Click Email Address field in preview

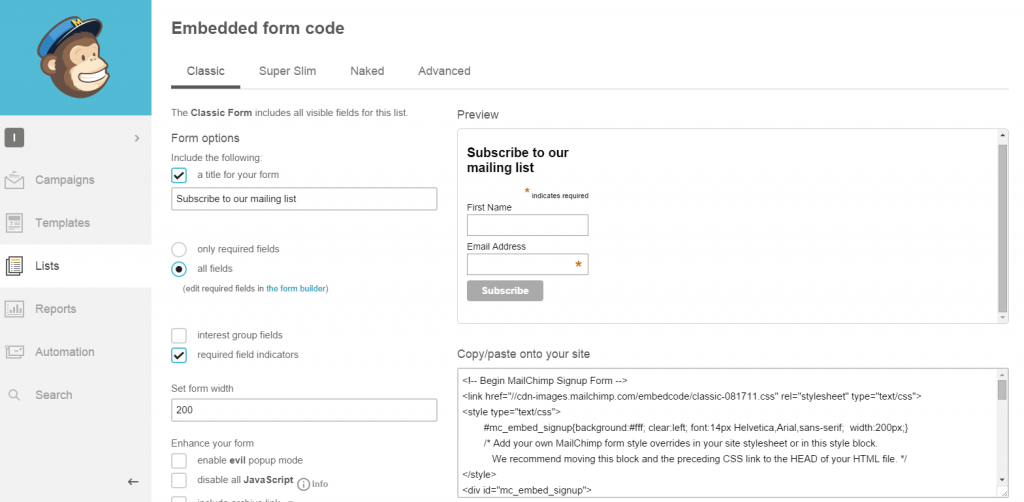click(528, 264)
